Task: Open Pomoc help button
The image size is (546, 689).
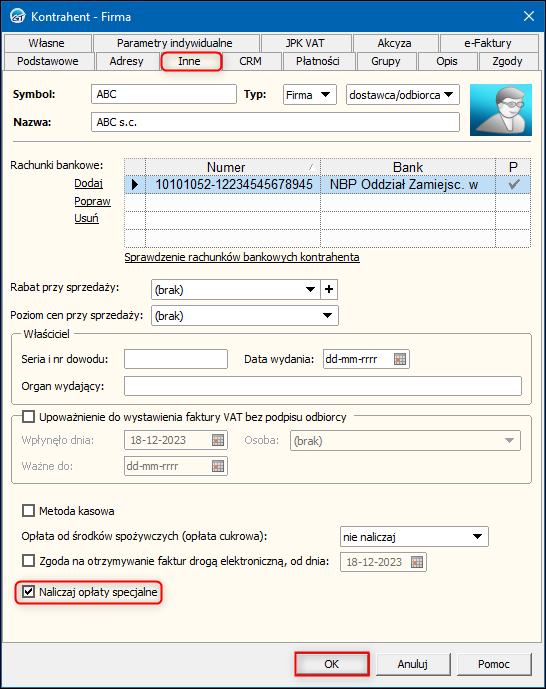Action: coord(494,664)
